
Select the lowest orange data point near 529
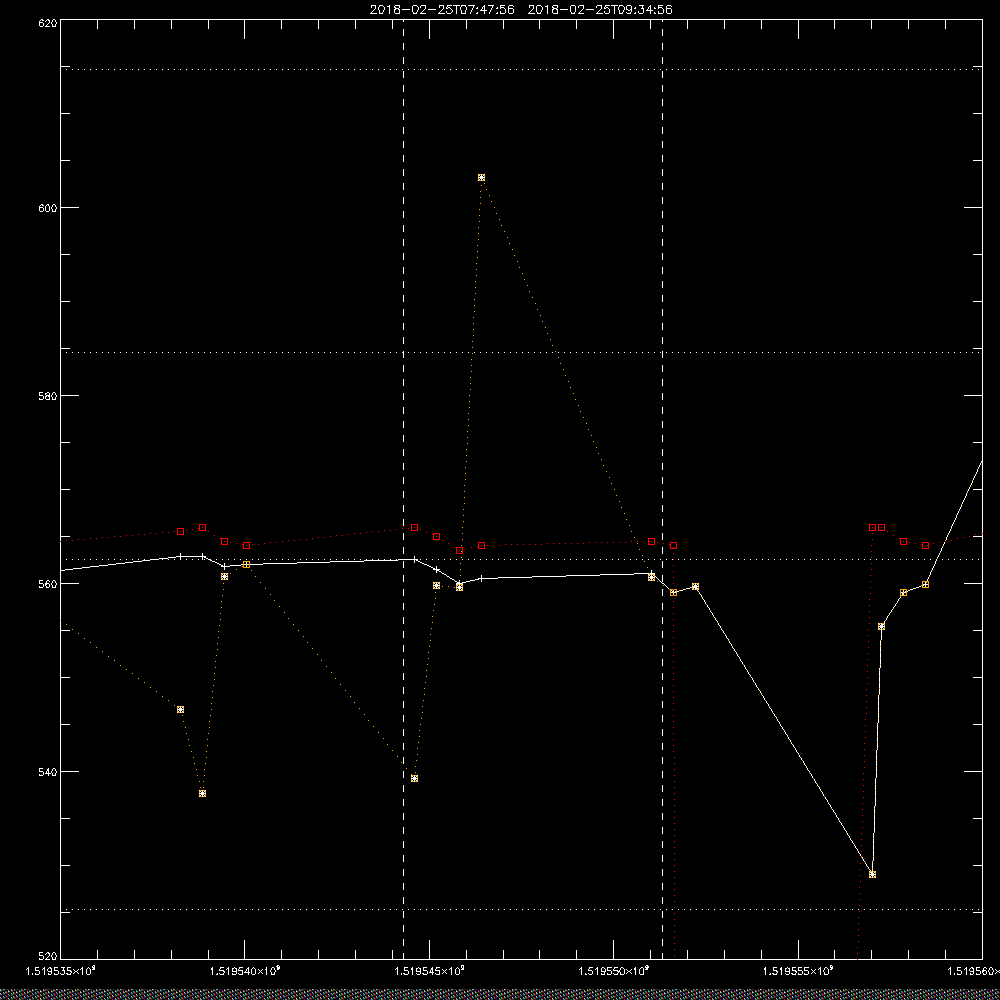(872, 874)
